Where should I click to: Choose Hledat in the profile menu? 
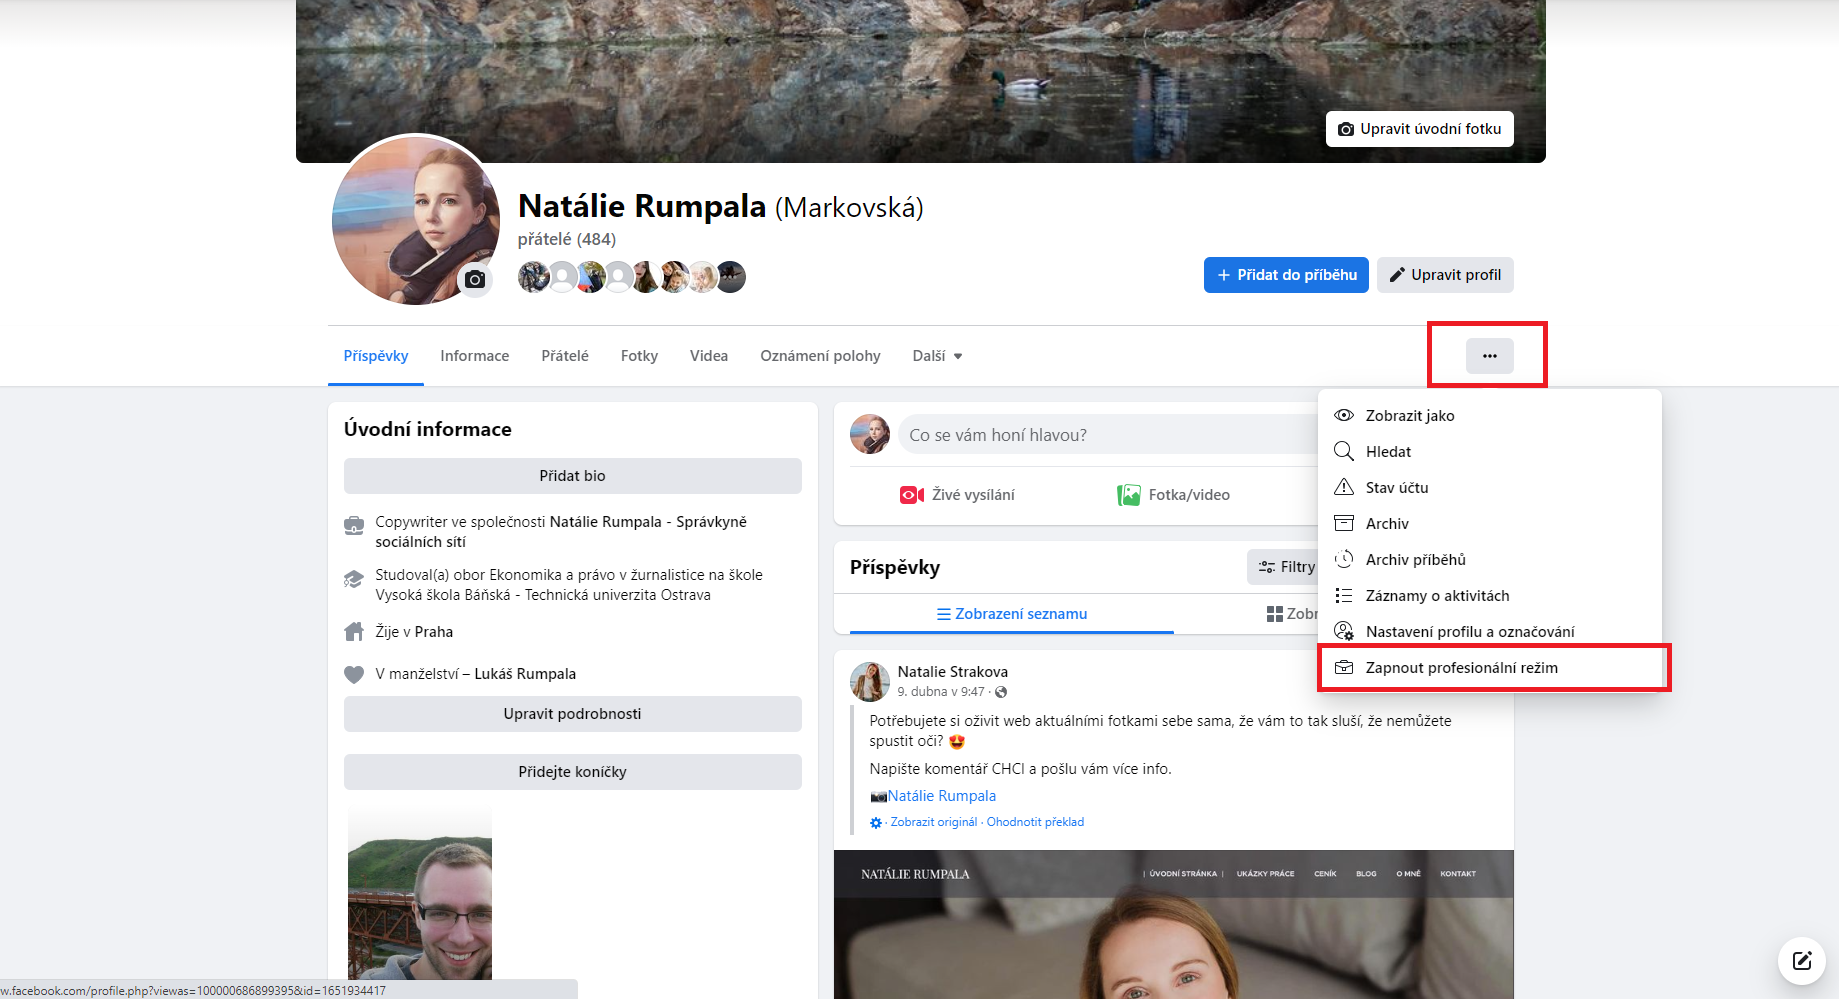1490,452
